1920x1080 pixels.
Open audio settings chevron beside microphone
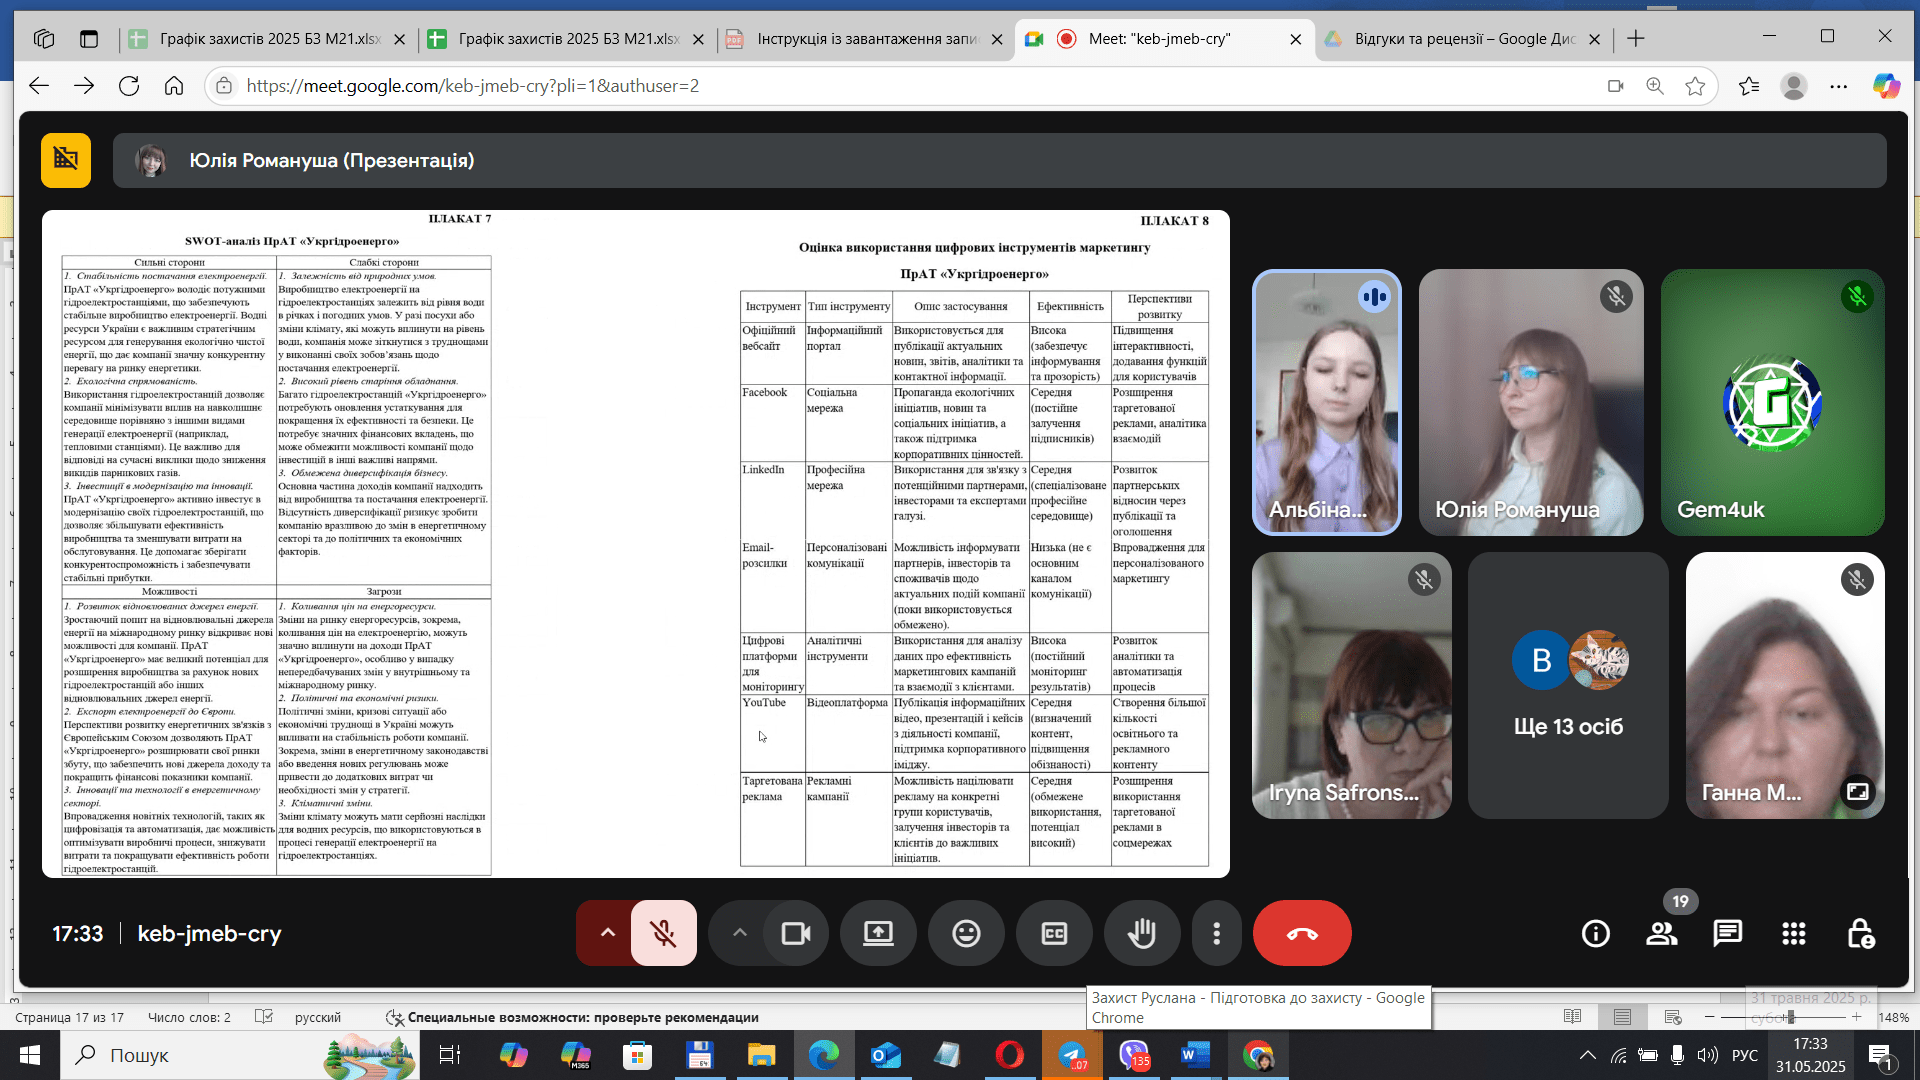point(607,933)
